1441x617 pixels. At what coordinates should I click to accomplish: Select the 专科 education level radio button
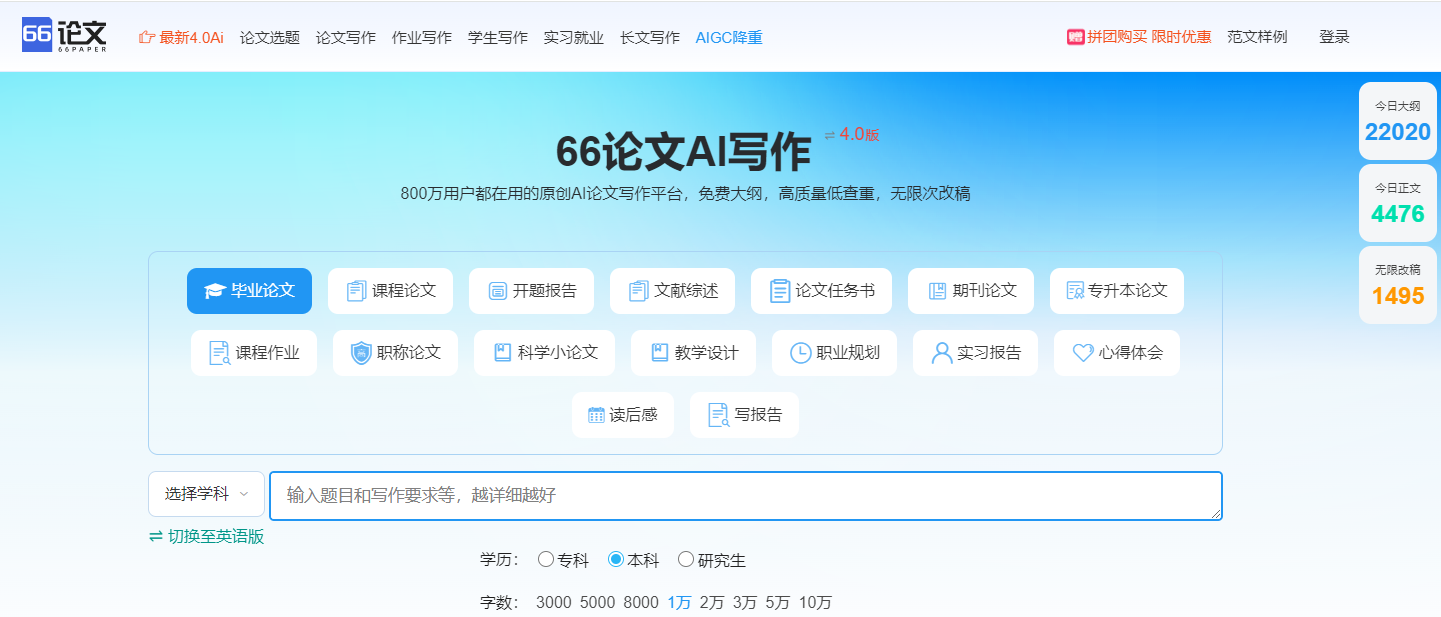[x=547, y=560]
